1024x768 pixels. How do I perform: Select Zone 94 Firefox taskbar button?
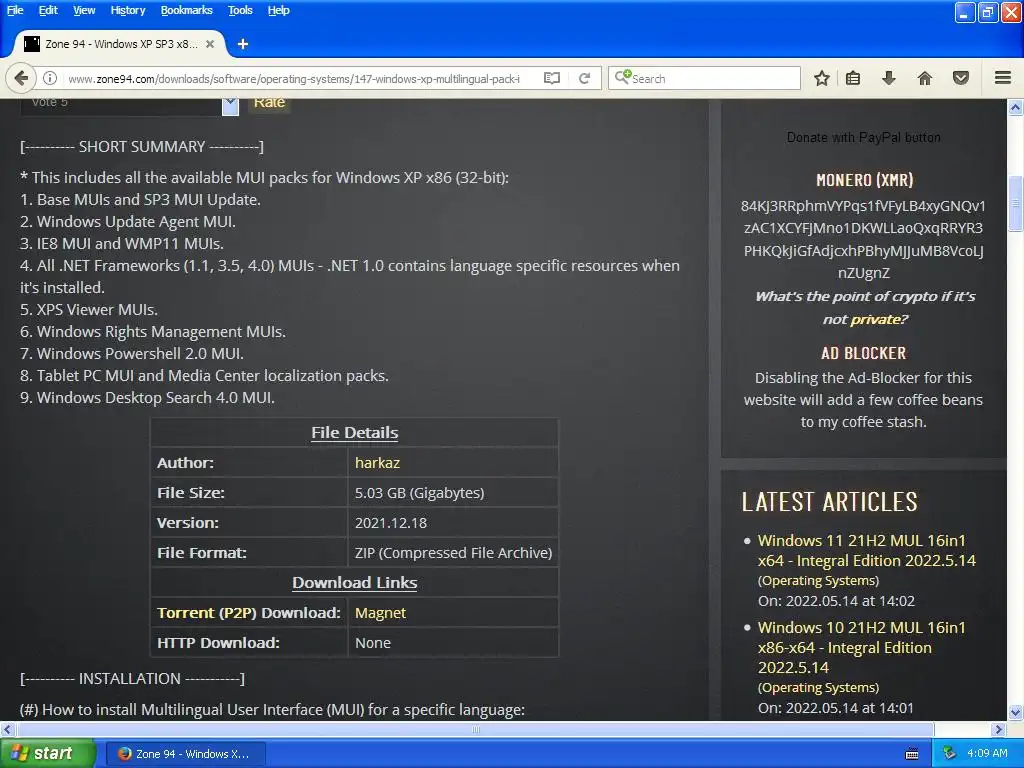coord(185,754)
